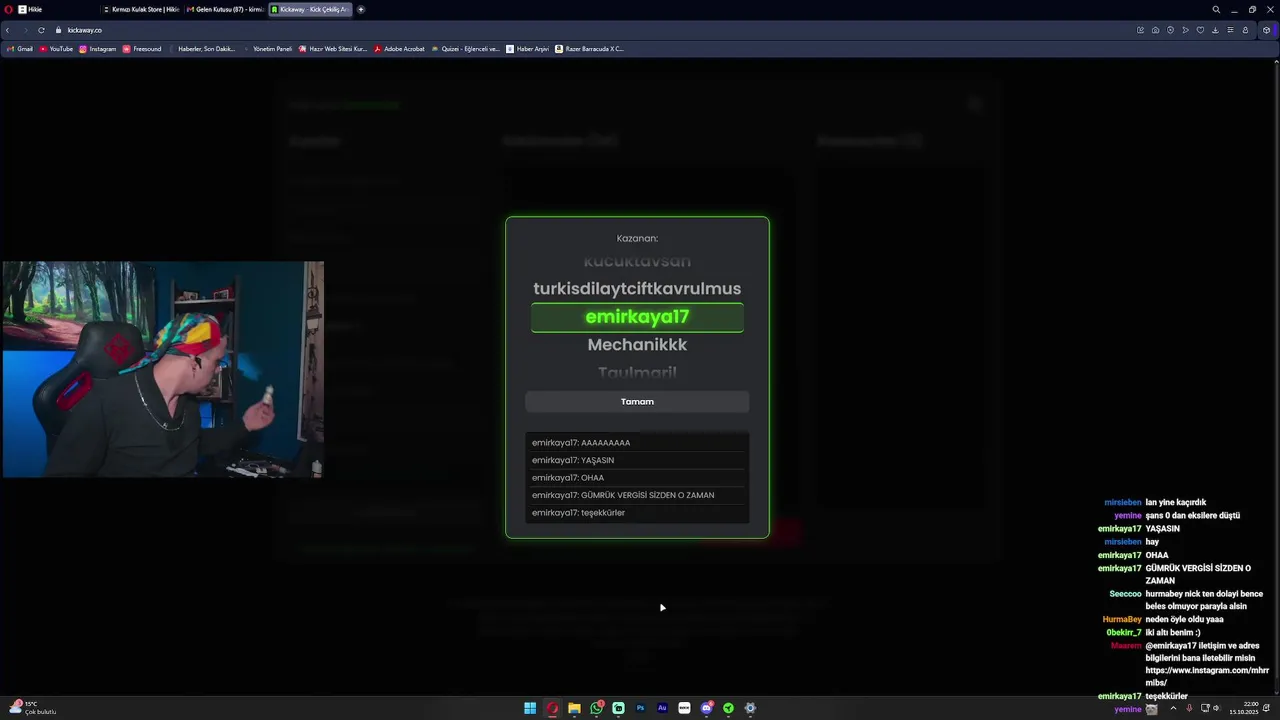Viewport: 1280px width, 720px height.
Task: Click username 0bekirr_7 in chat overlay
Action: pyautogui.click(x=1124, y=633)
